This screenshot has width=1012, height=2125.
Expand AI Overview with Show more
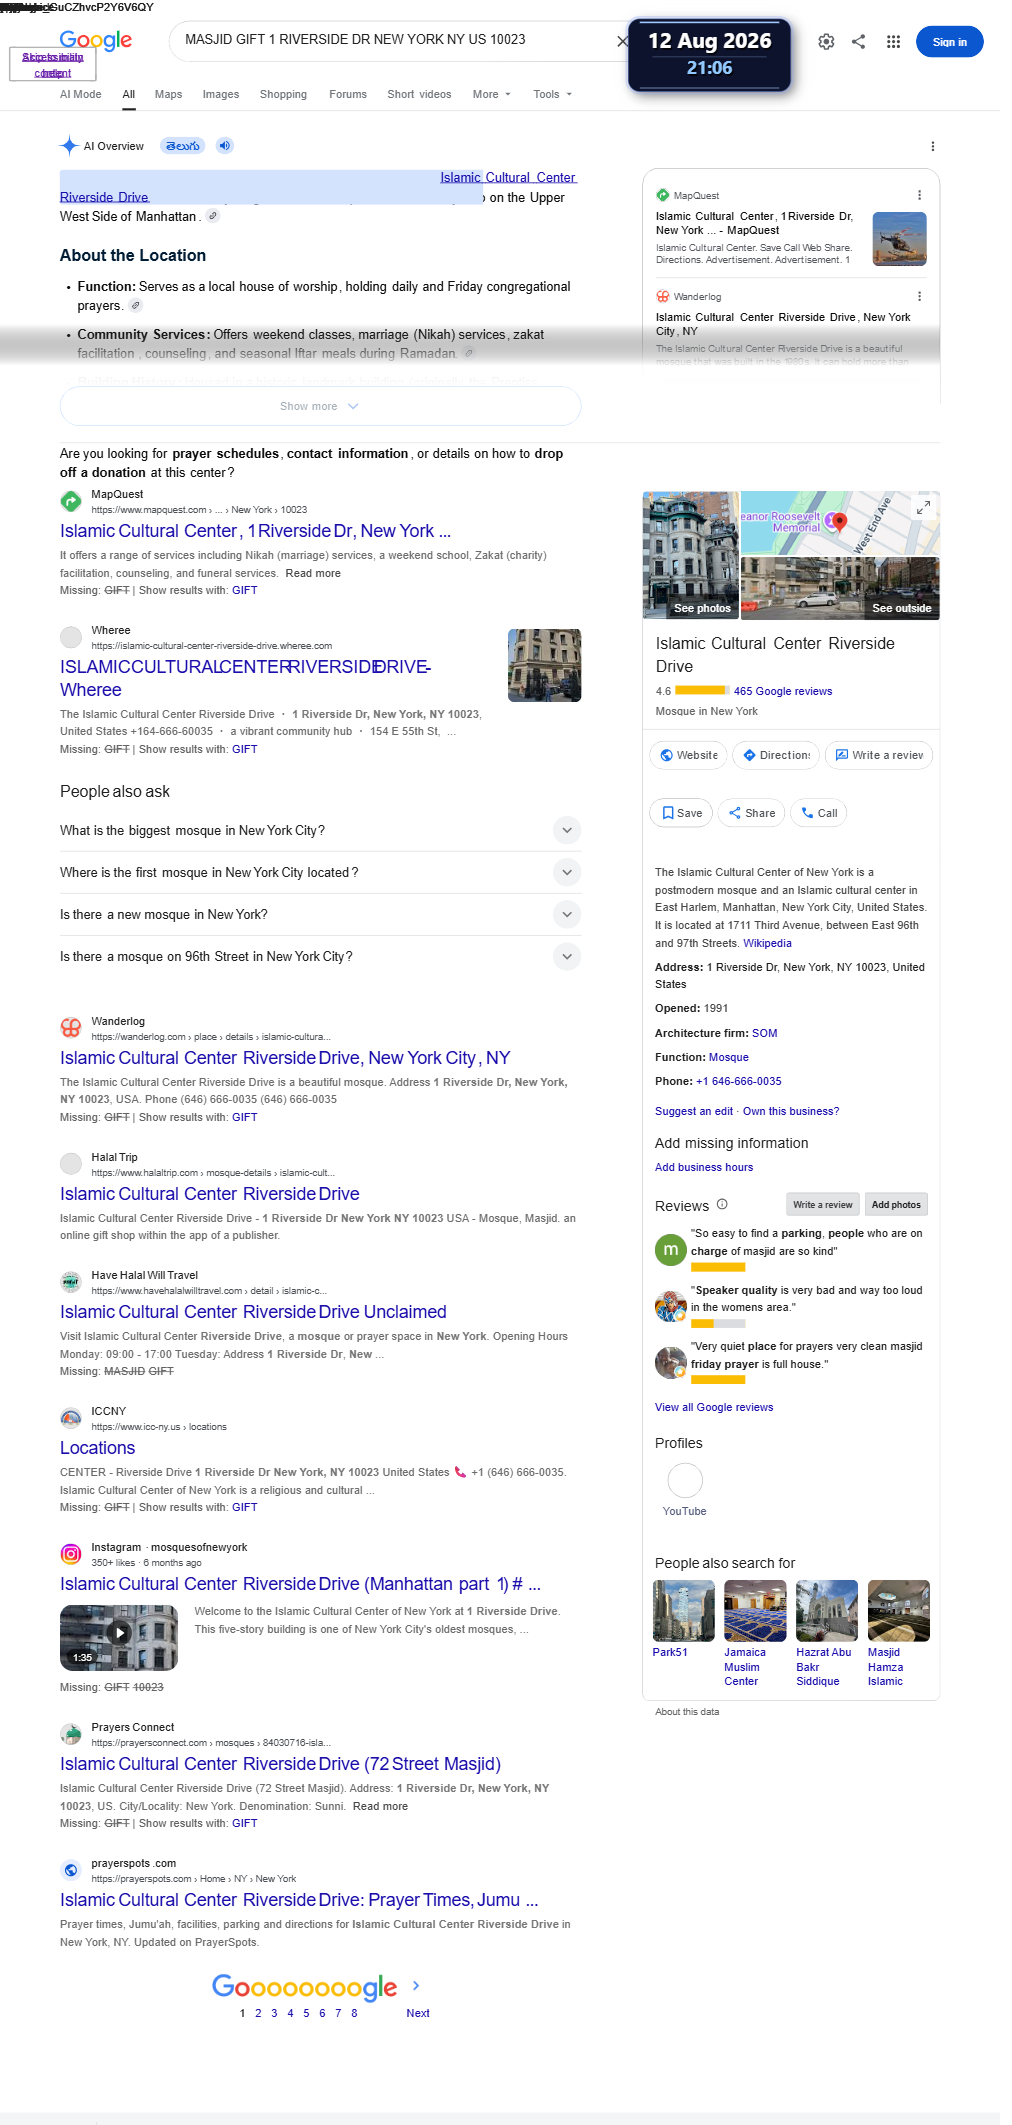(320, 406)
